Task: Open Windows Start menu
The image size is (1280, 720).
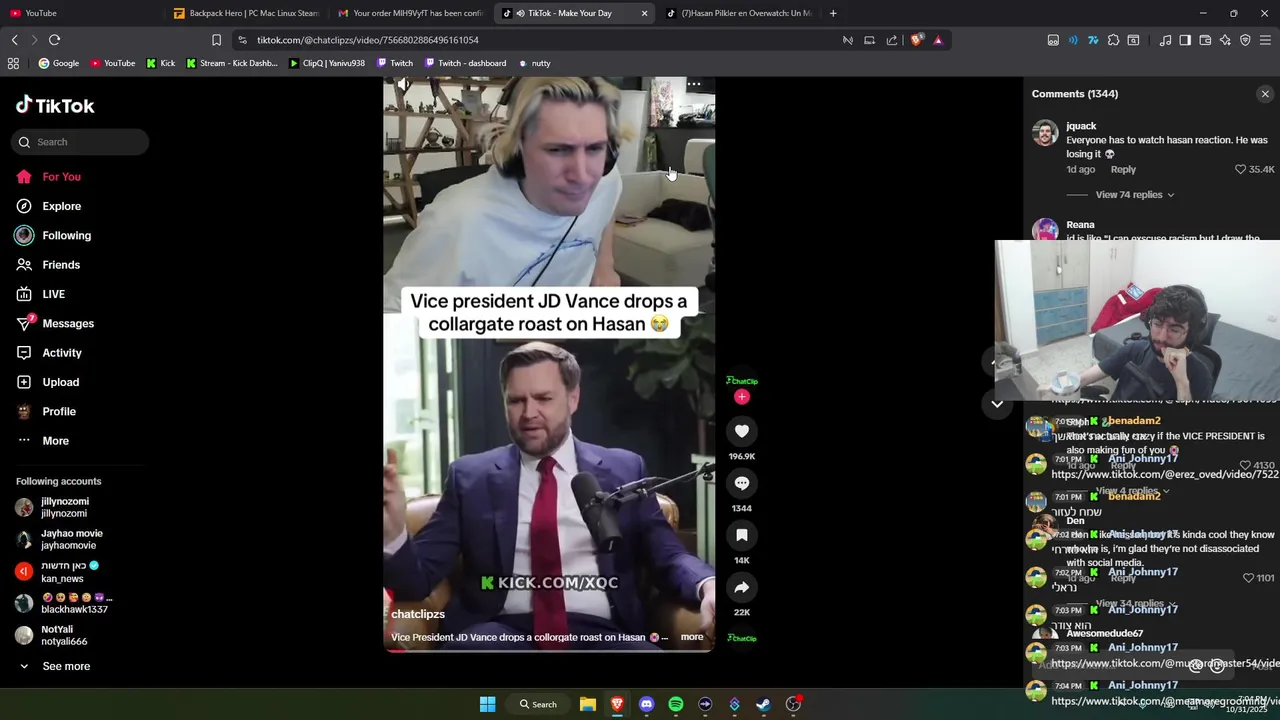Action: (487, 704)
